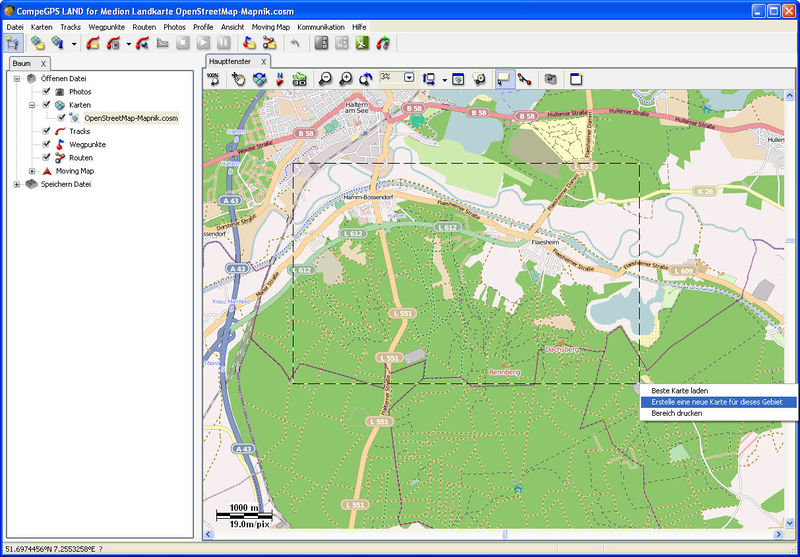Click the camera icon in map toolbar

click(550, 79)
